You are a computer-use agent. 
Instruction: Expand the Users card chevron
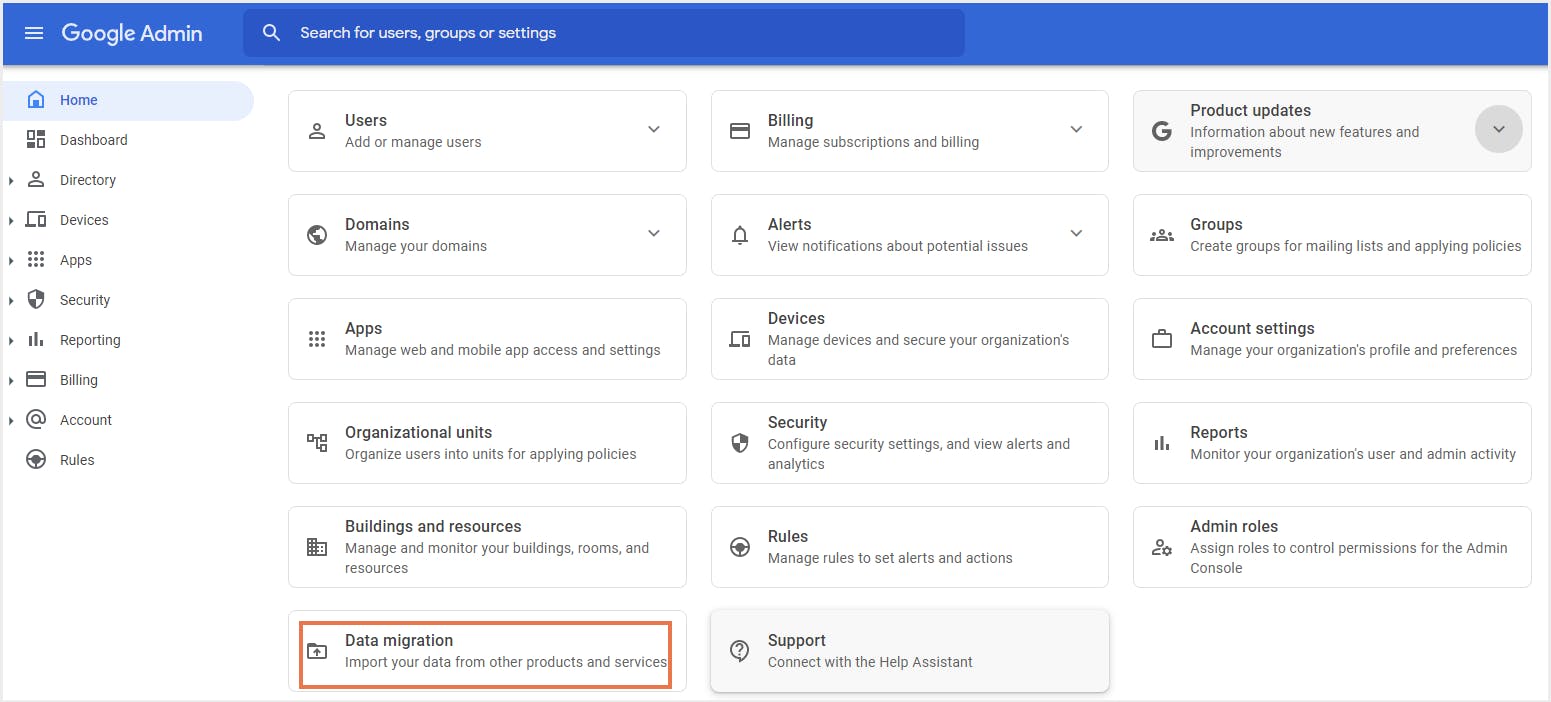[x=654, y=130]
